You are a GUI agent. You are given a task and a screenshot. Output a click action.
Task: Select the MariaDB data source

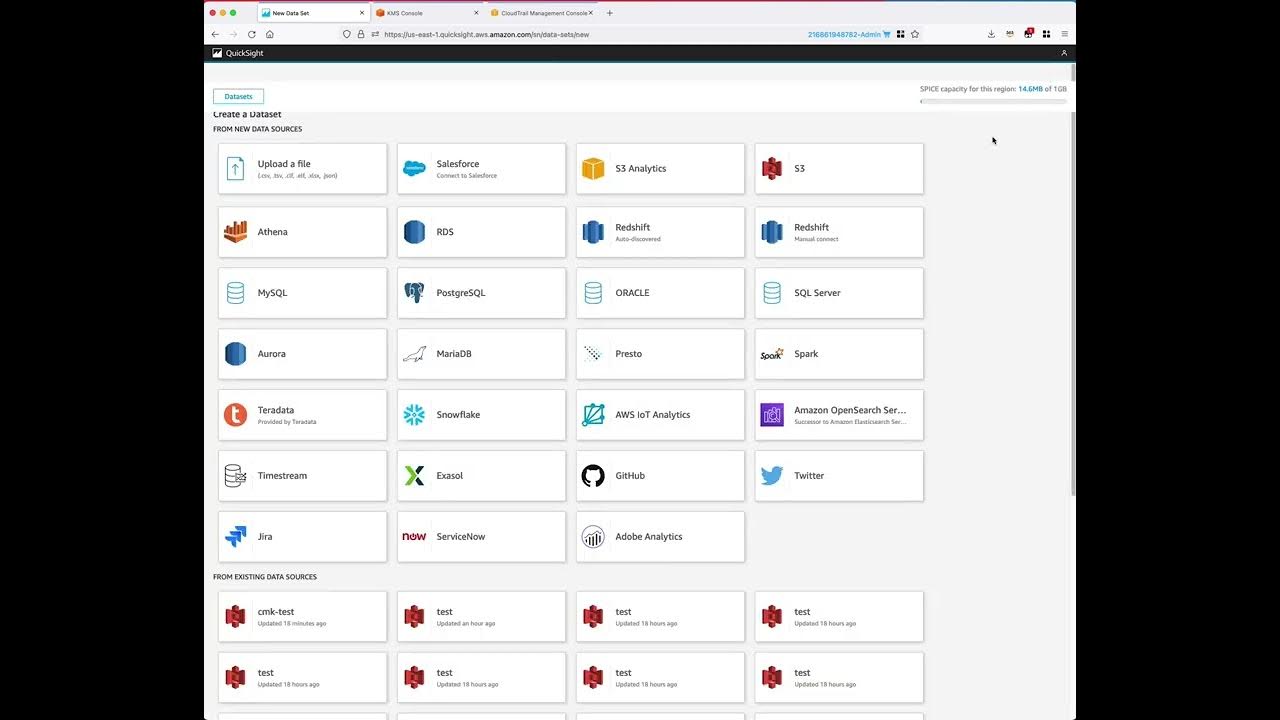[481, 354]
